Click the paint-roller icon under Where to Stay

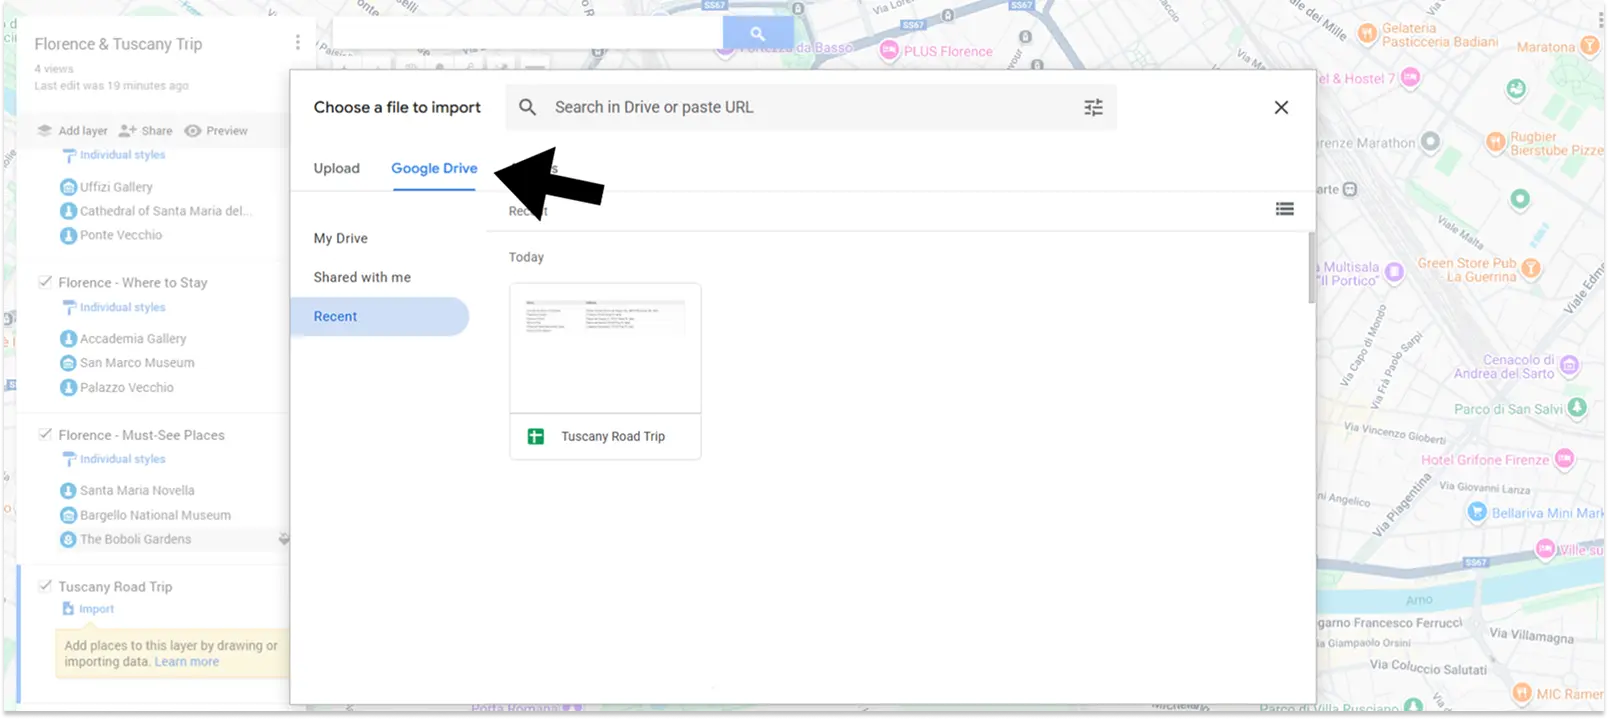69,307
